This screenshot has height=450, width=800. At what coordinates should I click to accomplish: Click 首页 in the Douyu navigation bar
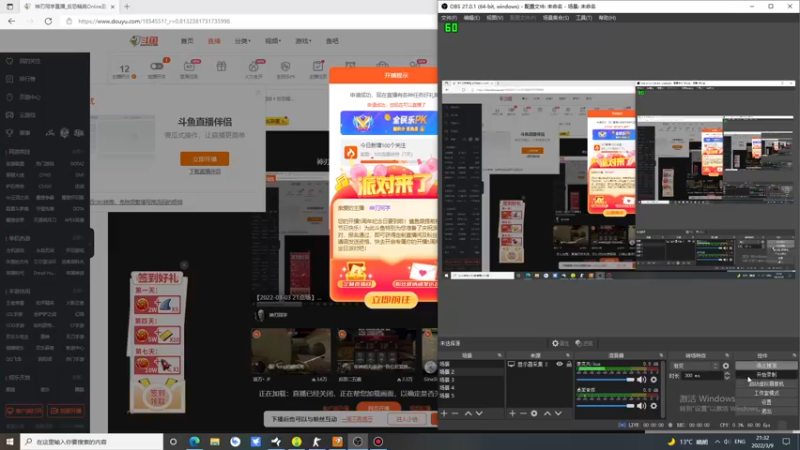point(187,41)
